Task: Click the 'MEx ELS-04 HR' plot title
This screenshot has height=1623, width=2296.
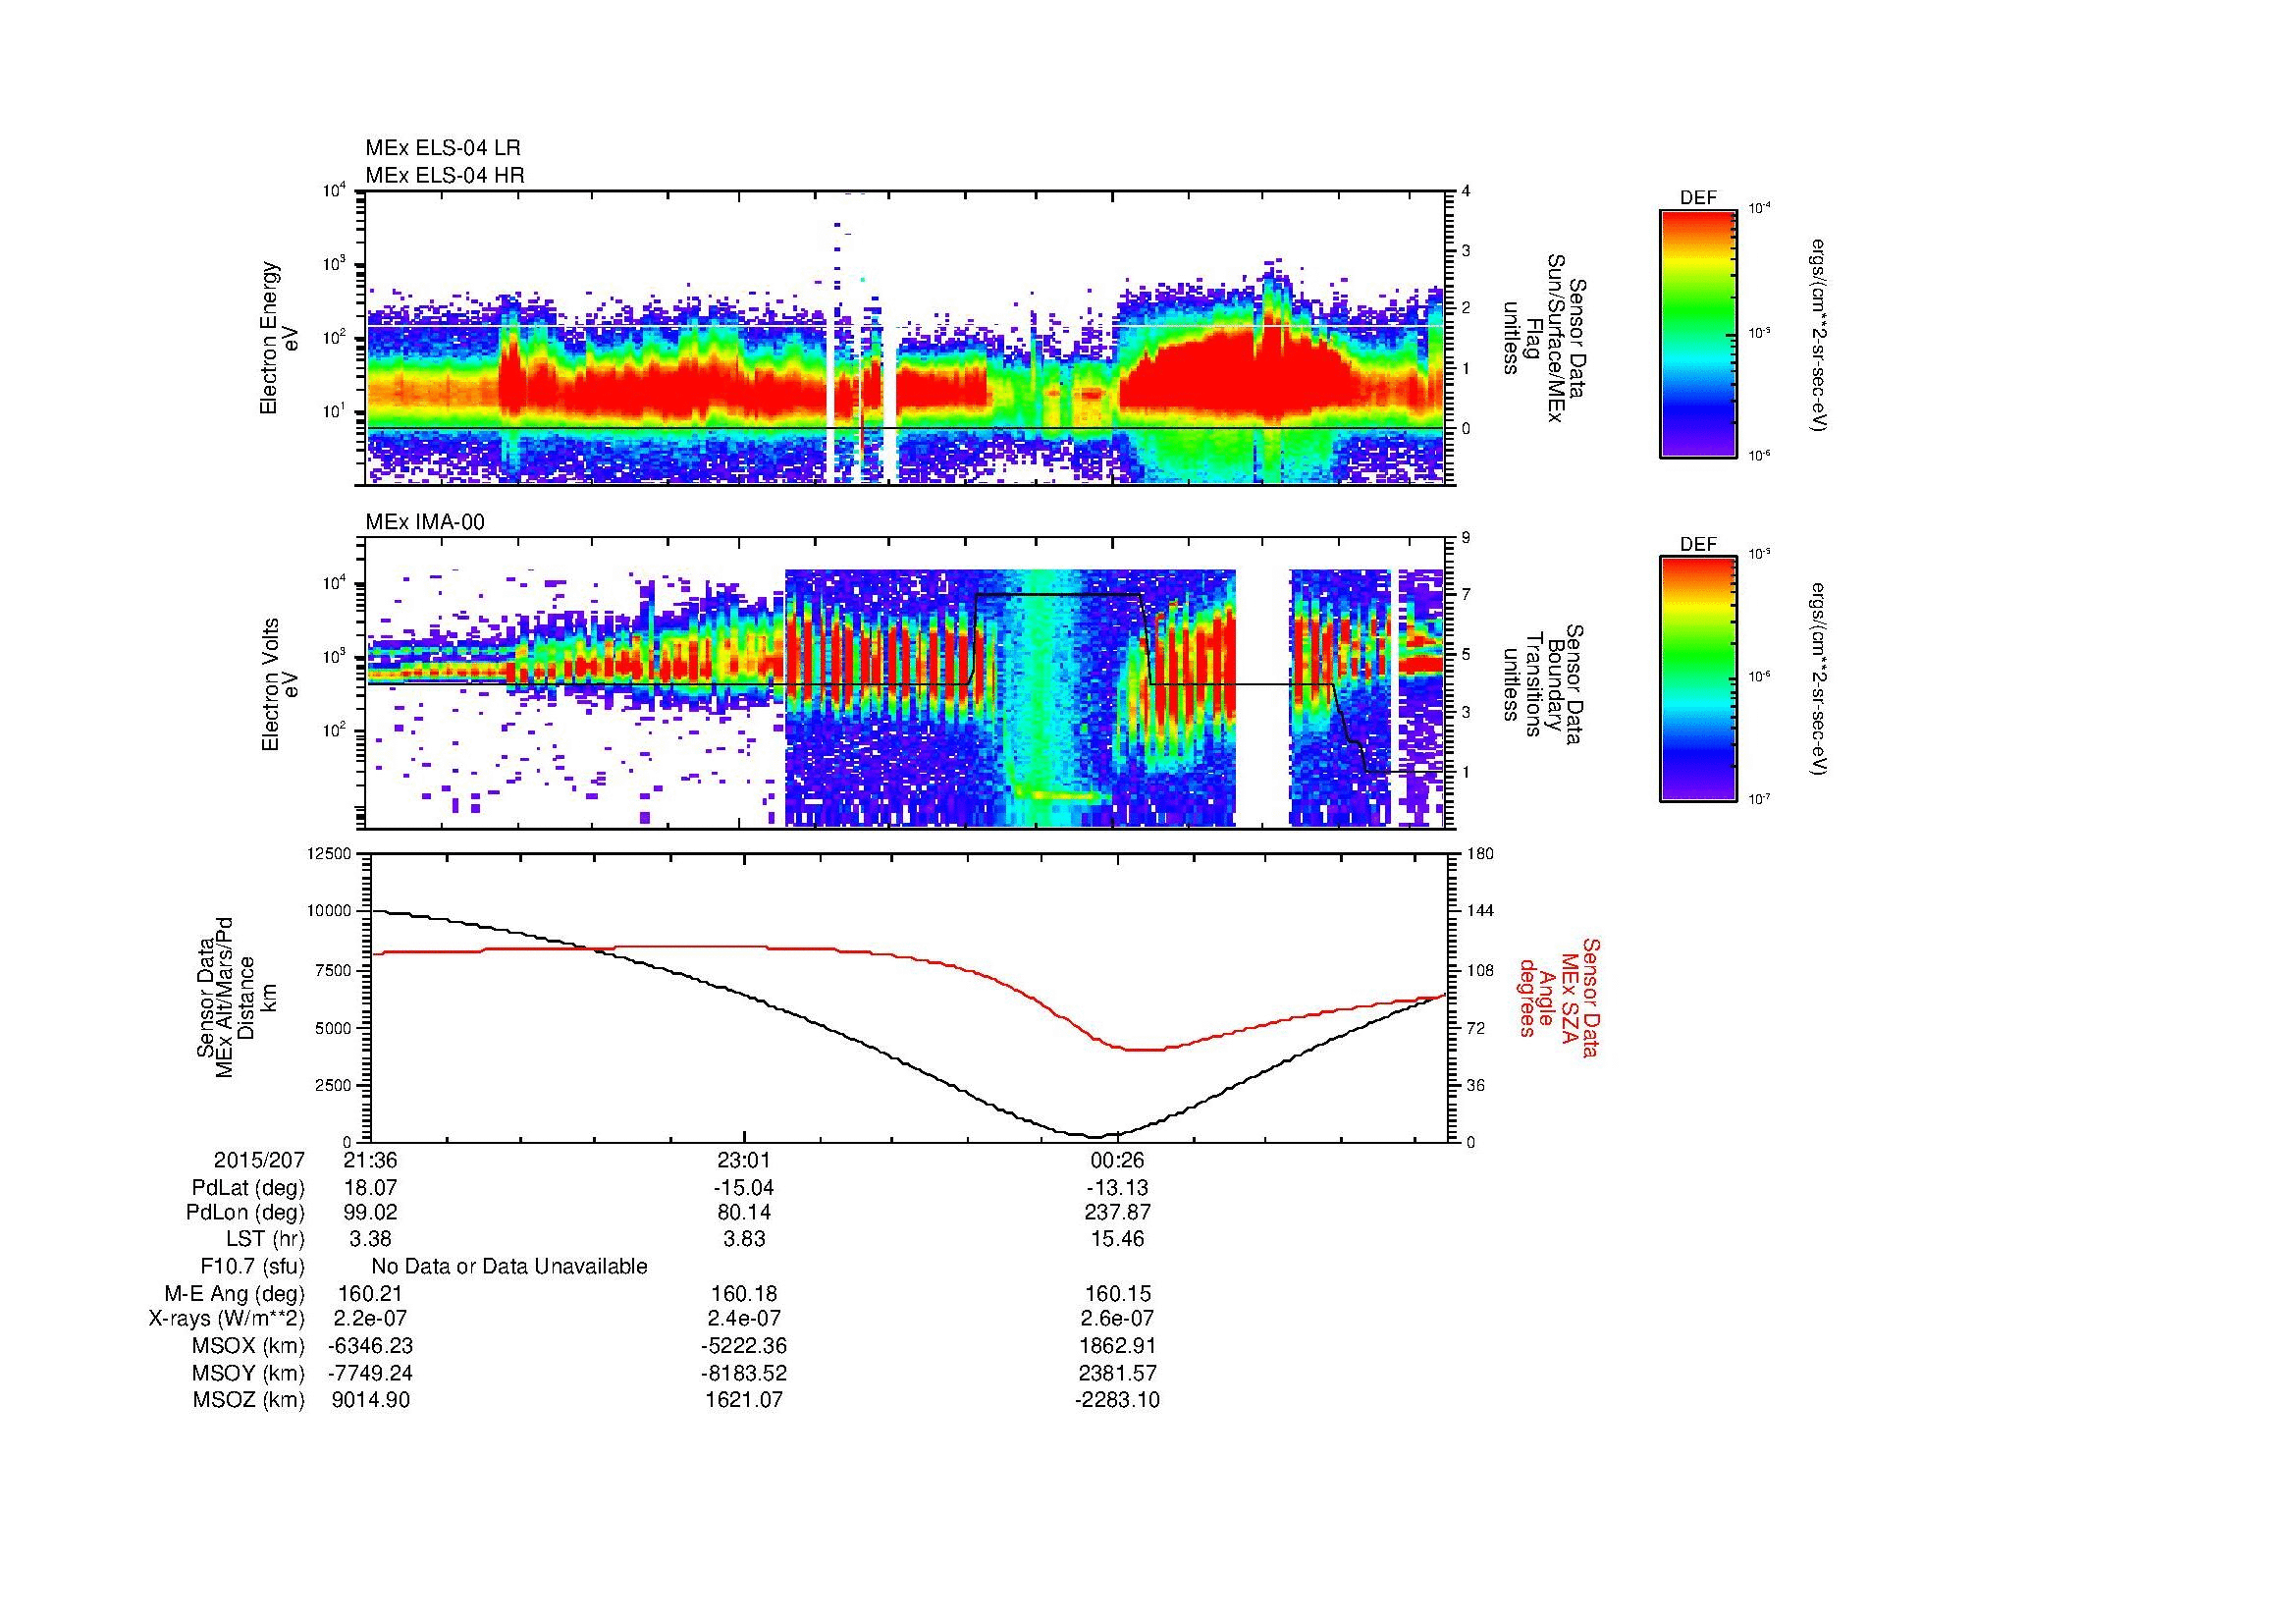Action: [x=445, y=176]
